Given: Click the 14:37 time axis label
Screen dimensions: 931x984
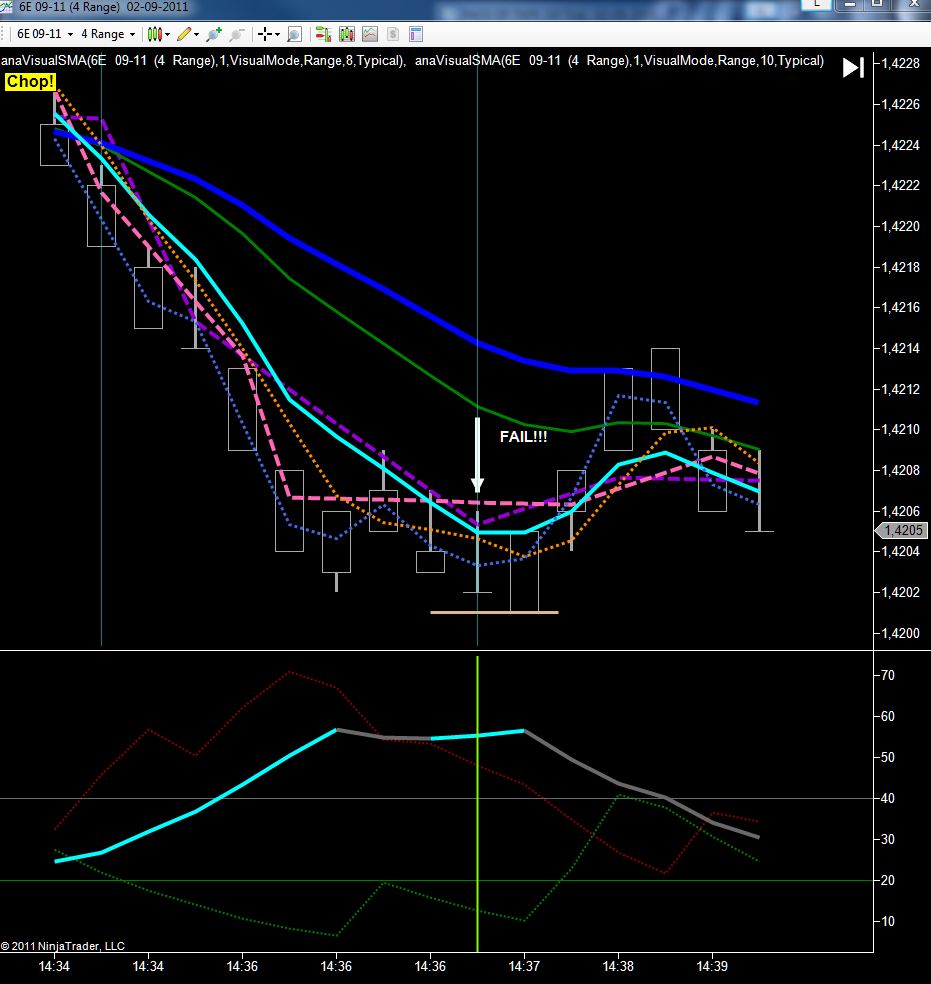Looking at the screenshot, I should point(524,966).
